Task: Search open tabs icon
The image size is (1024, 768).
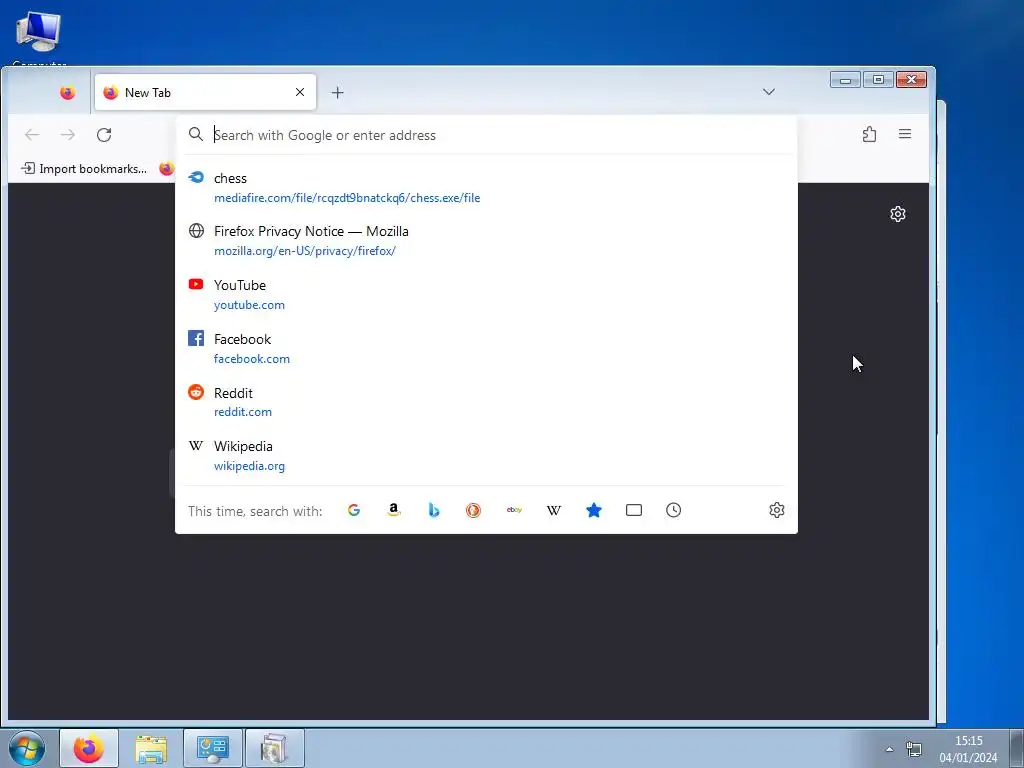Action: point(633,510)
